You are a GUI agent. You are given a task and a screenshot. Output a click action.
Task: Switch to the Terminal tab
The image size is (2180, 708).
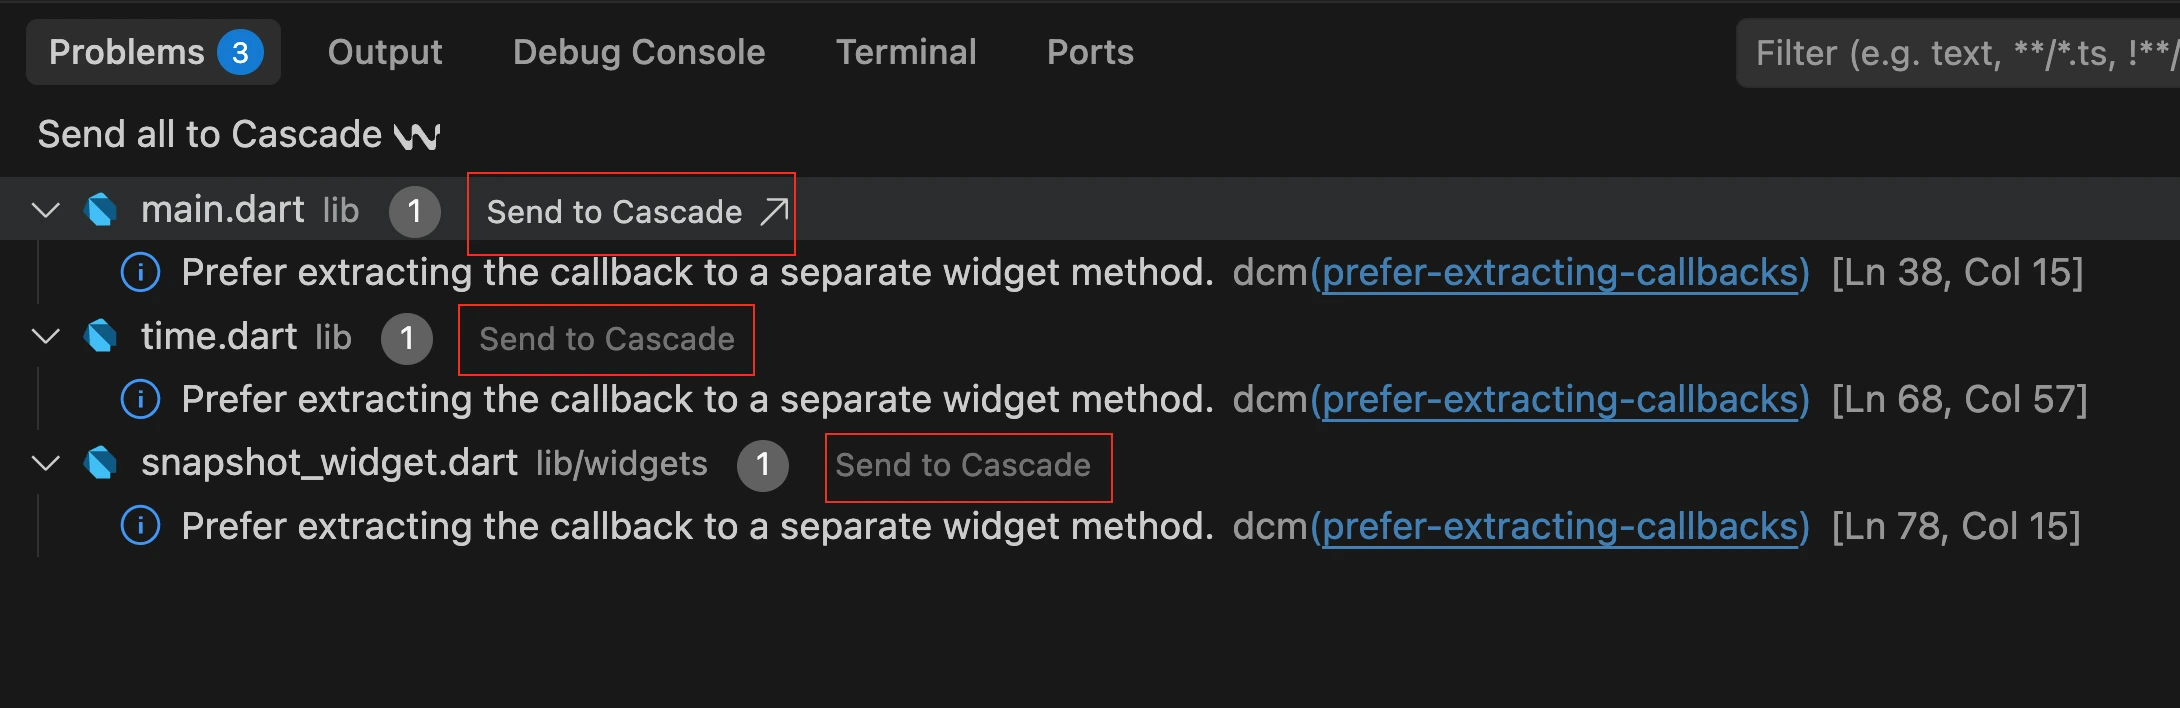(905, 51)
